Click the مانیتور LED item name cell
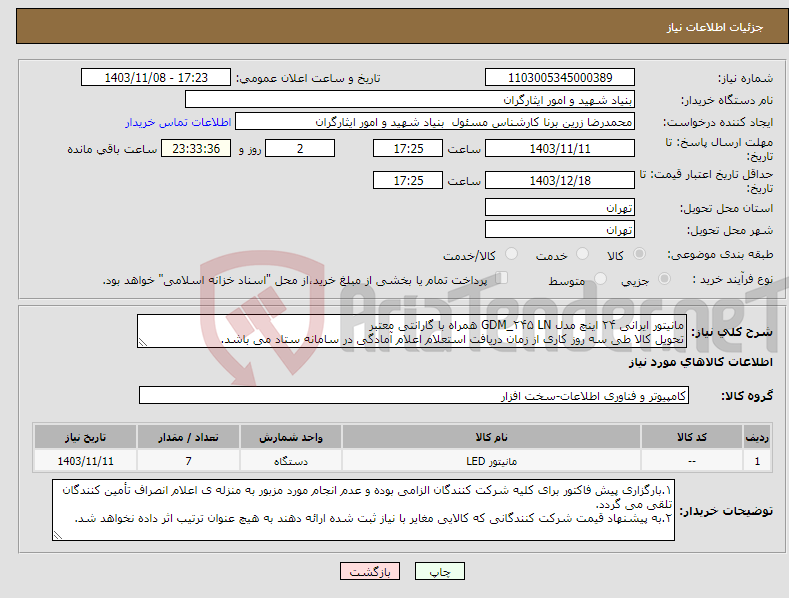 point(491,461)
